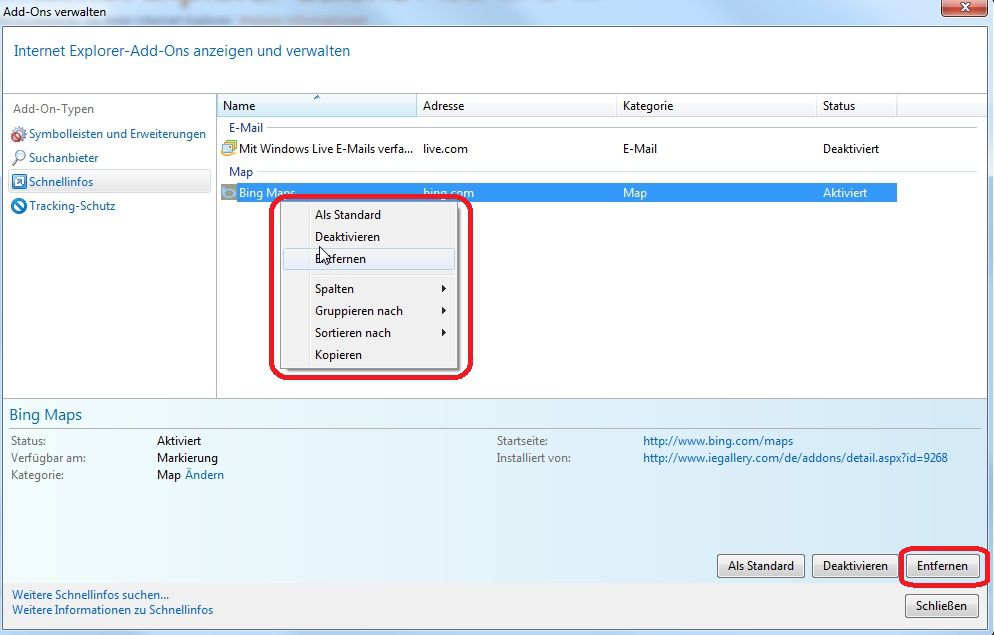
Task: Open the bing.com/maps Startseite link
Action: point(718,441)
